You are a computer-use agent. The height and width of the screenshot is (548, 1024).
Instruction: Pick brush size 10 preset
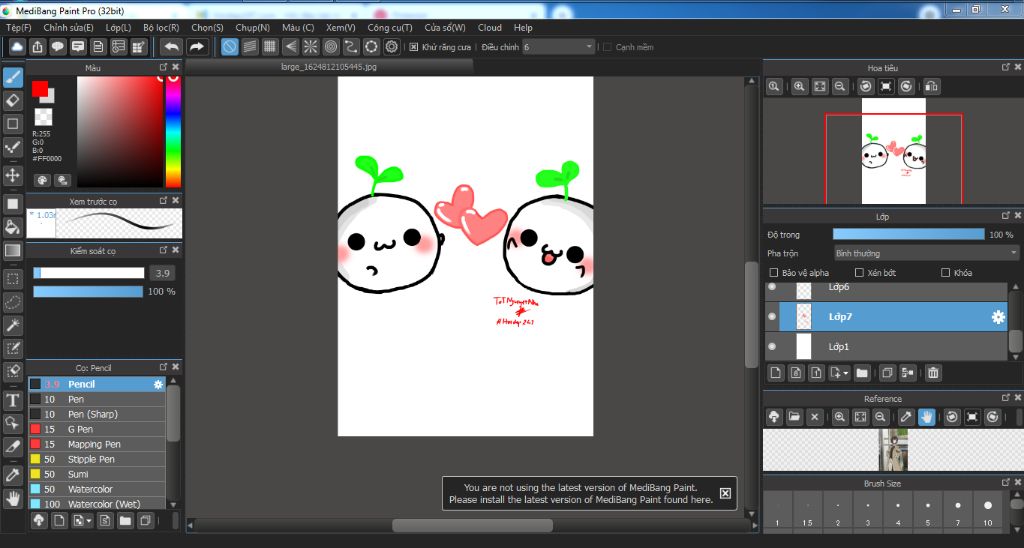[x=987, y=510]
